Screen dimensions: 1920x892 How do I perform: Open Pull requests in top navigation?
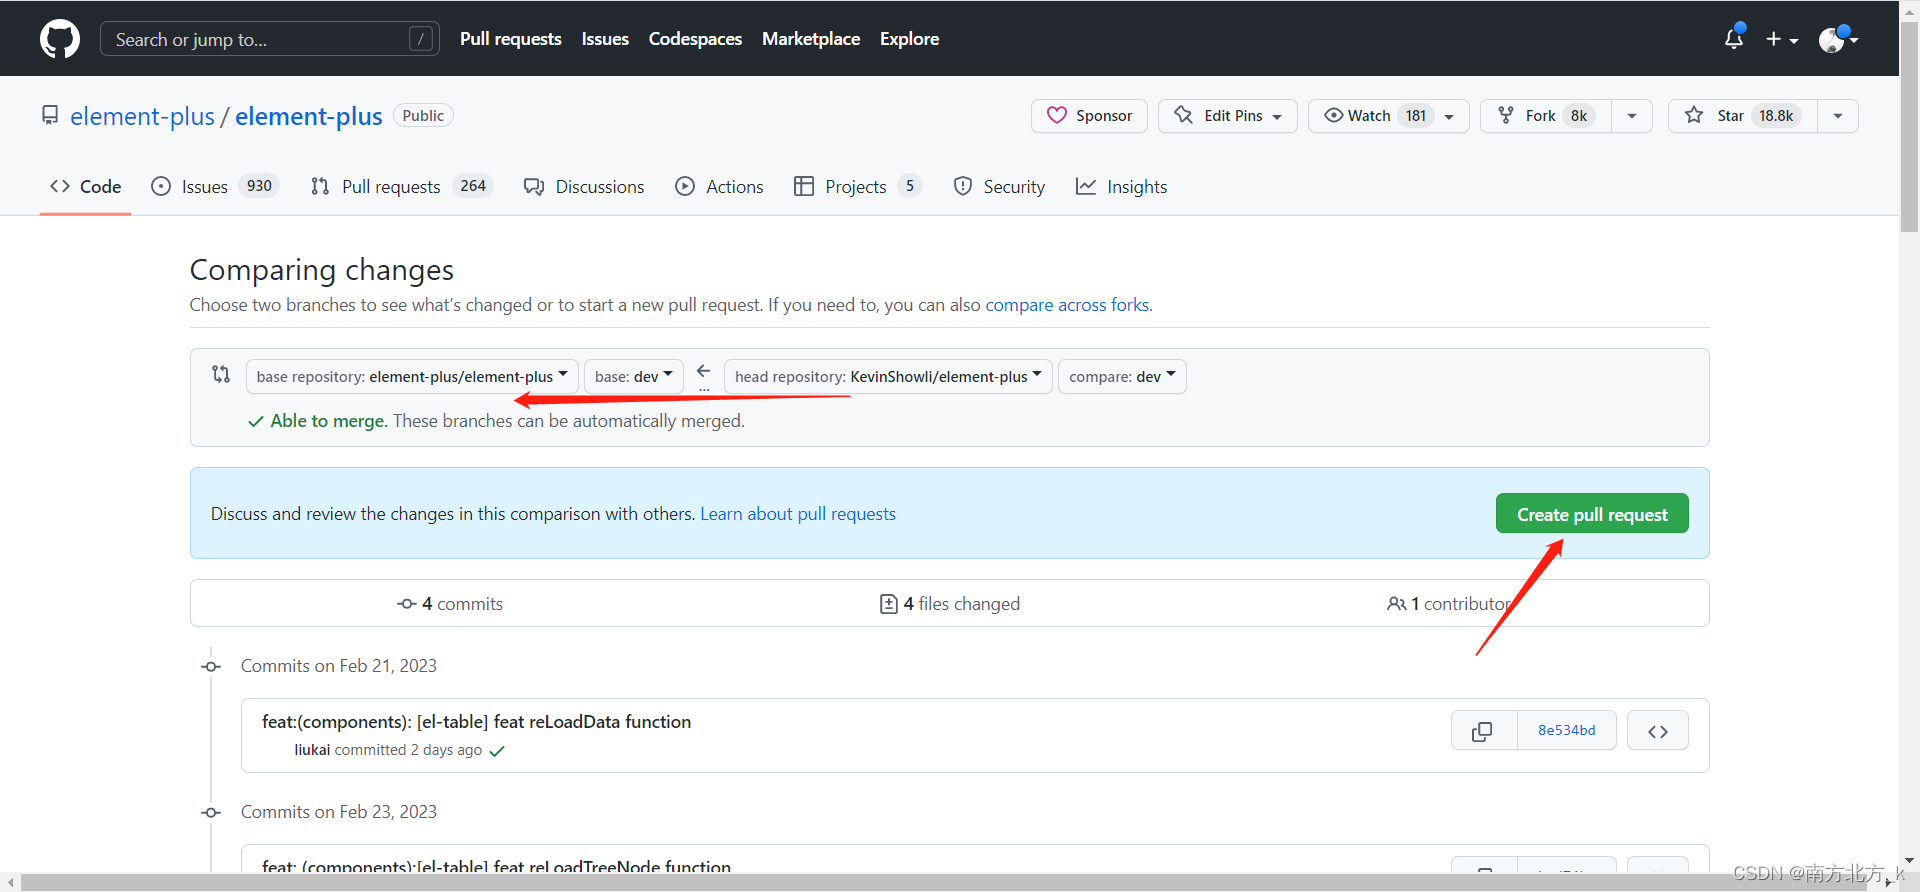tap(511, 39)
